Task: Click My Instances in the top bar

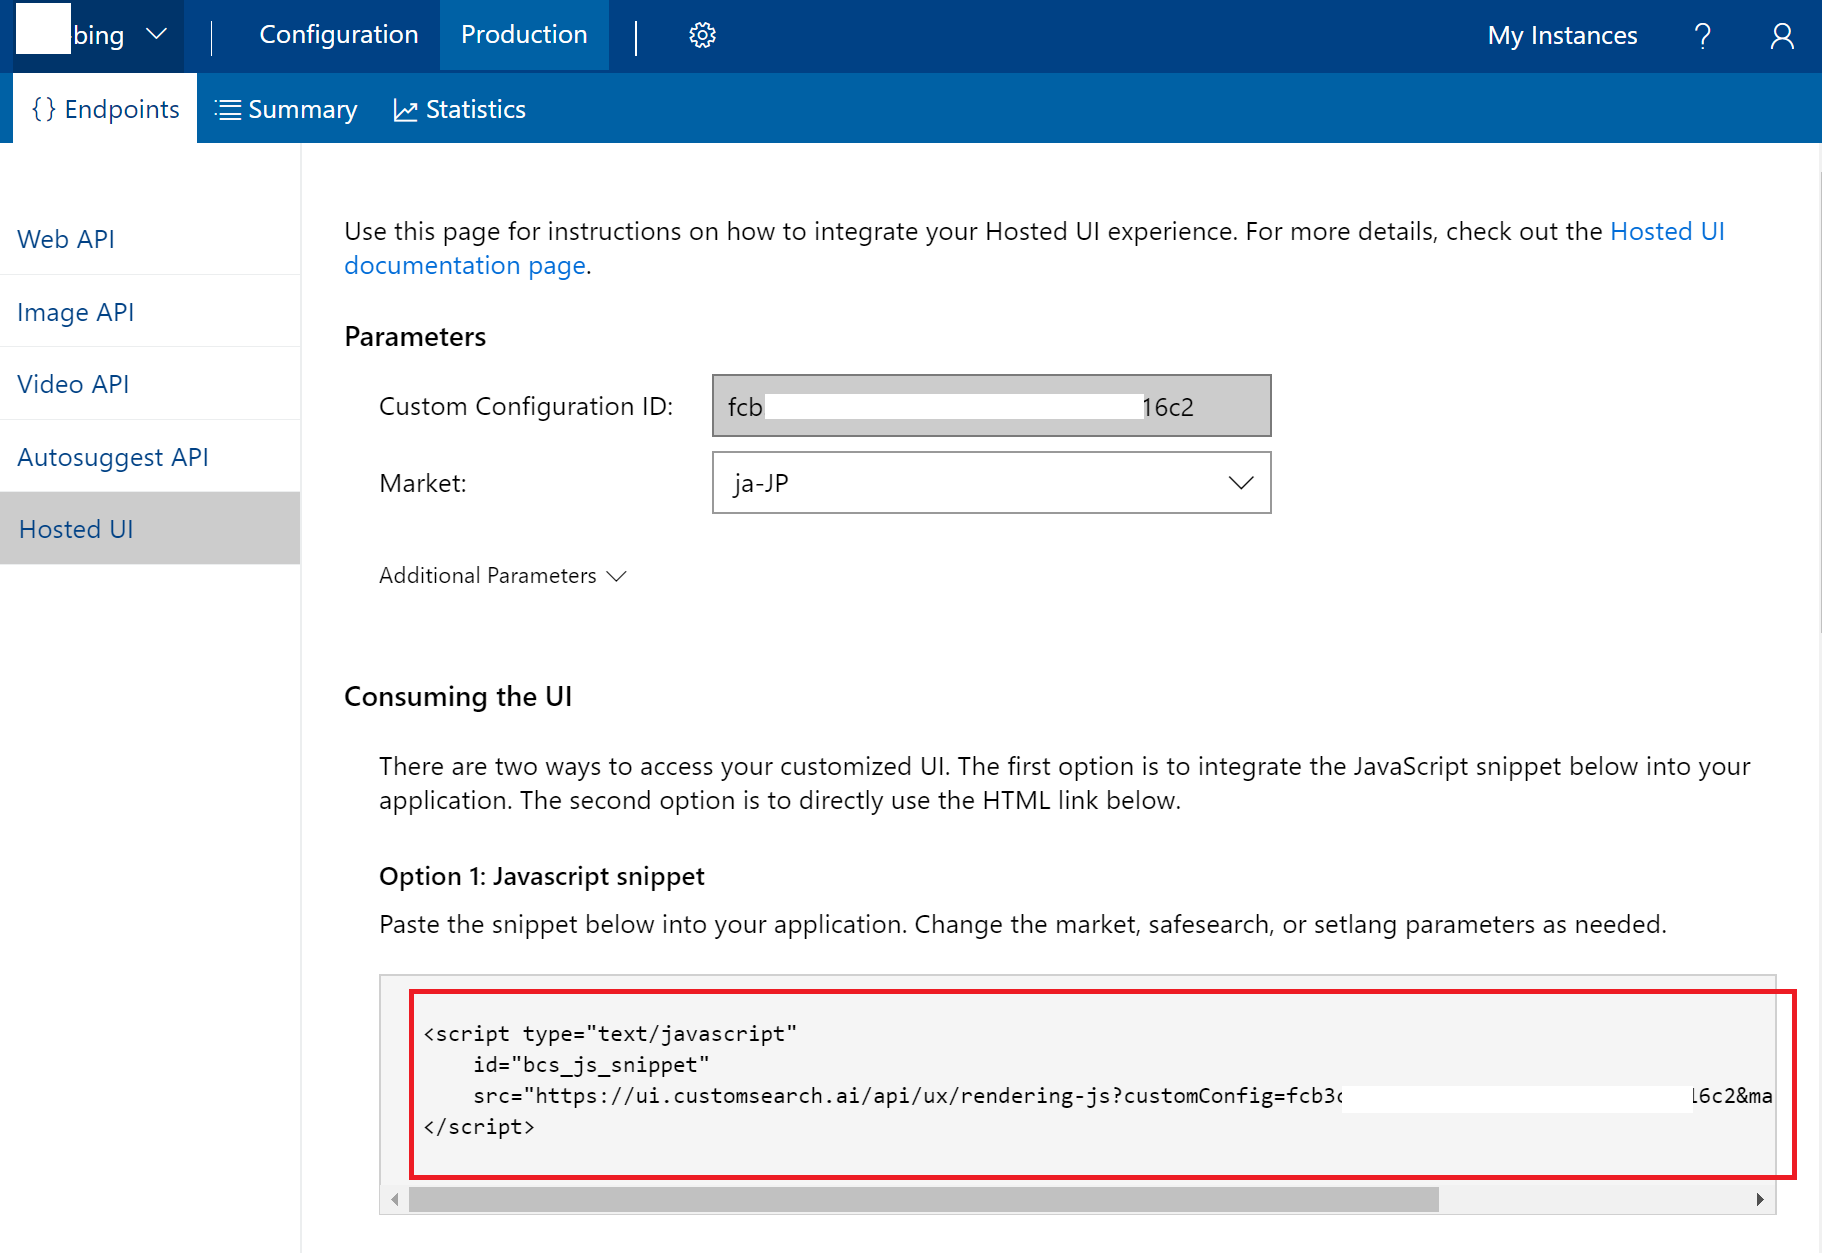Action: (1561, 35)
